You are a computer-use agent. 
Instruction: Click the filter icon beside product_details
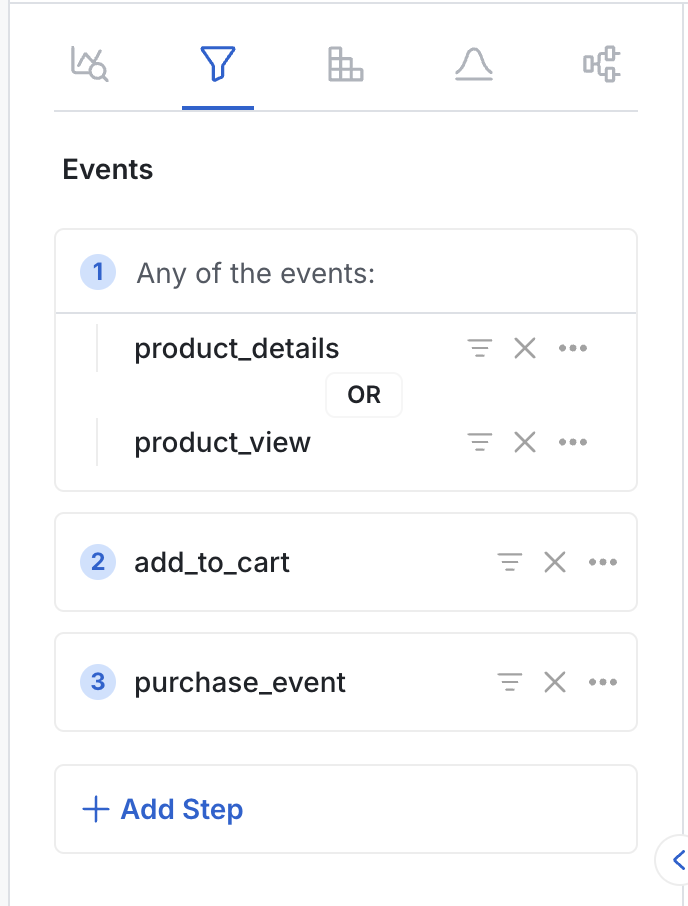click(480, 348)
